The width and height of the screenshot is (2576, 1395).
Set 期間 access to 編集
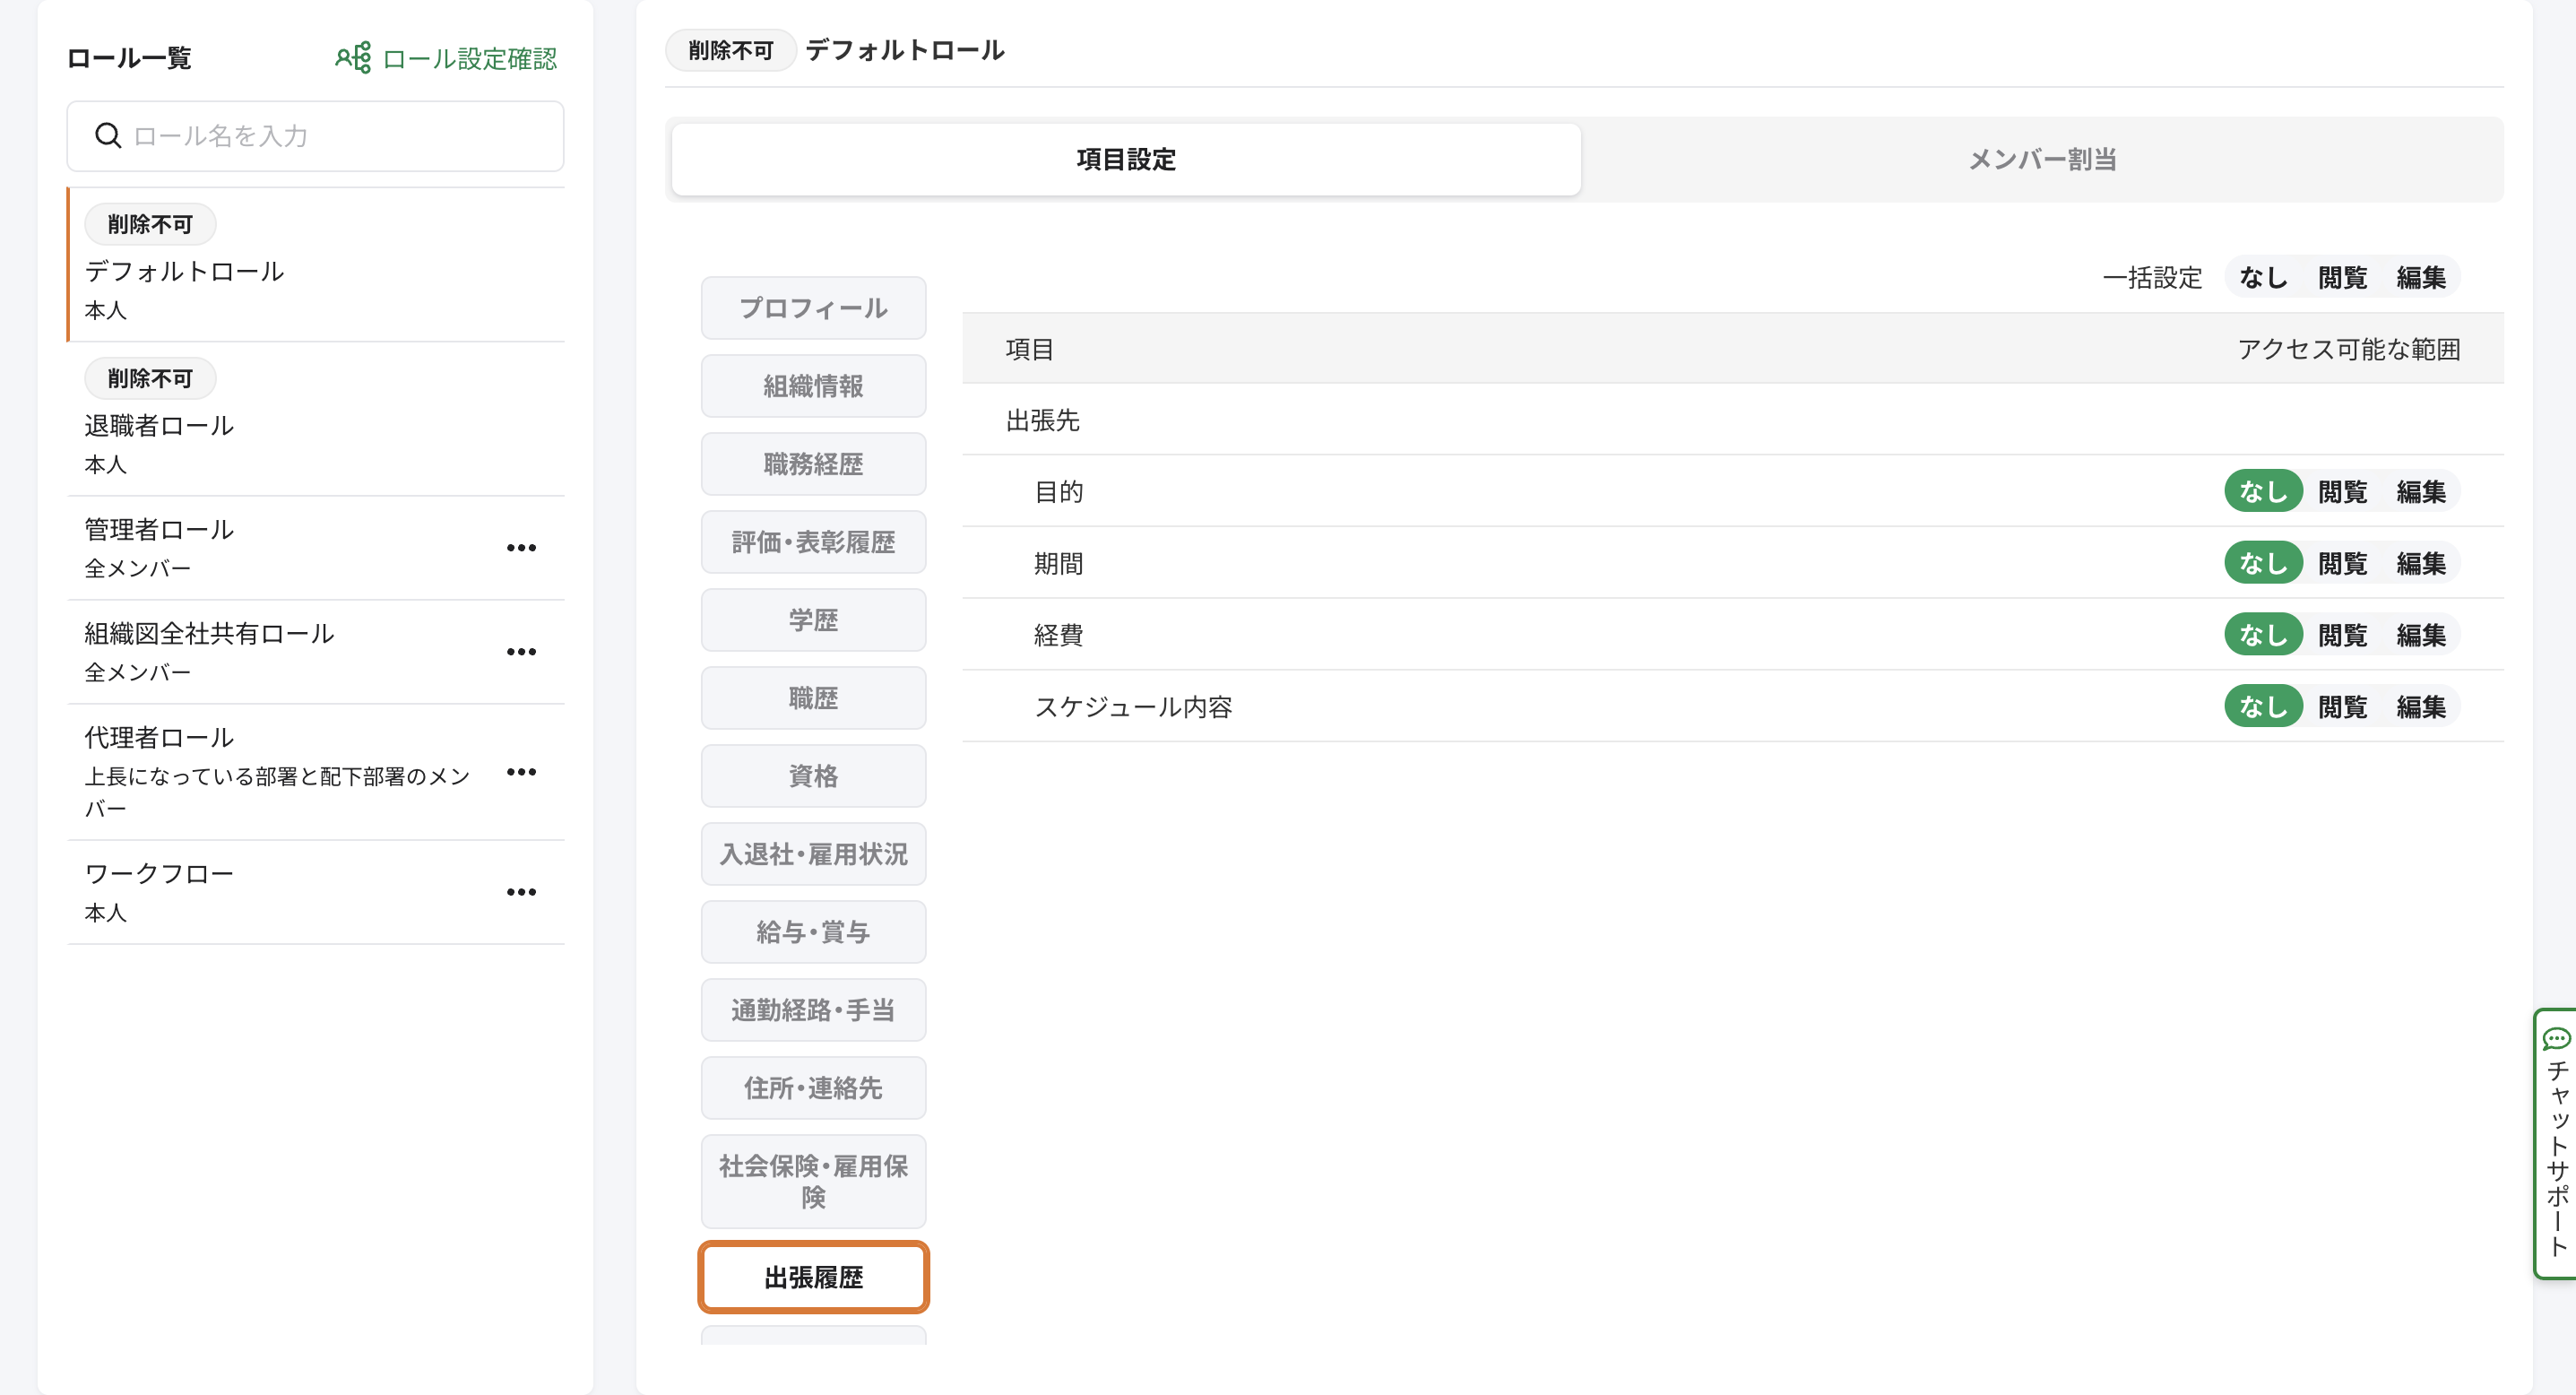2420,564
